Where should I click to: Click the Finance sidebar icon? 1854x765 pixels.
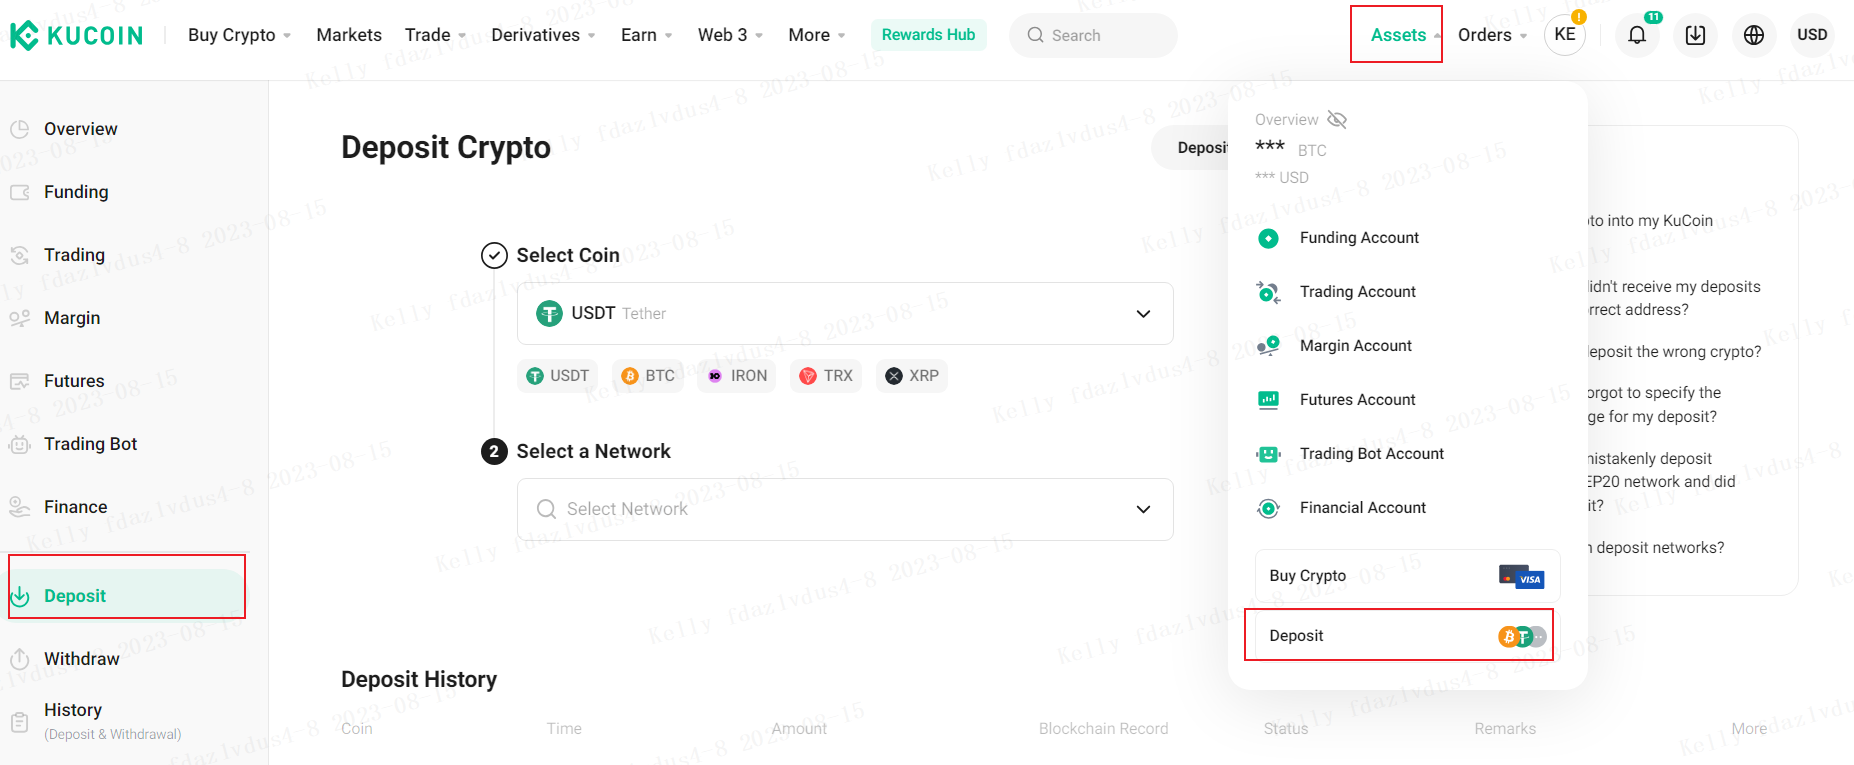20,507
